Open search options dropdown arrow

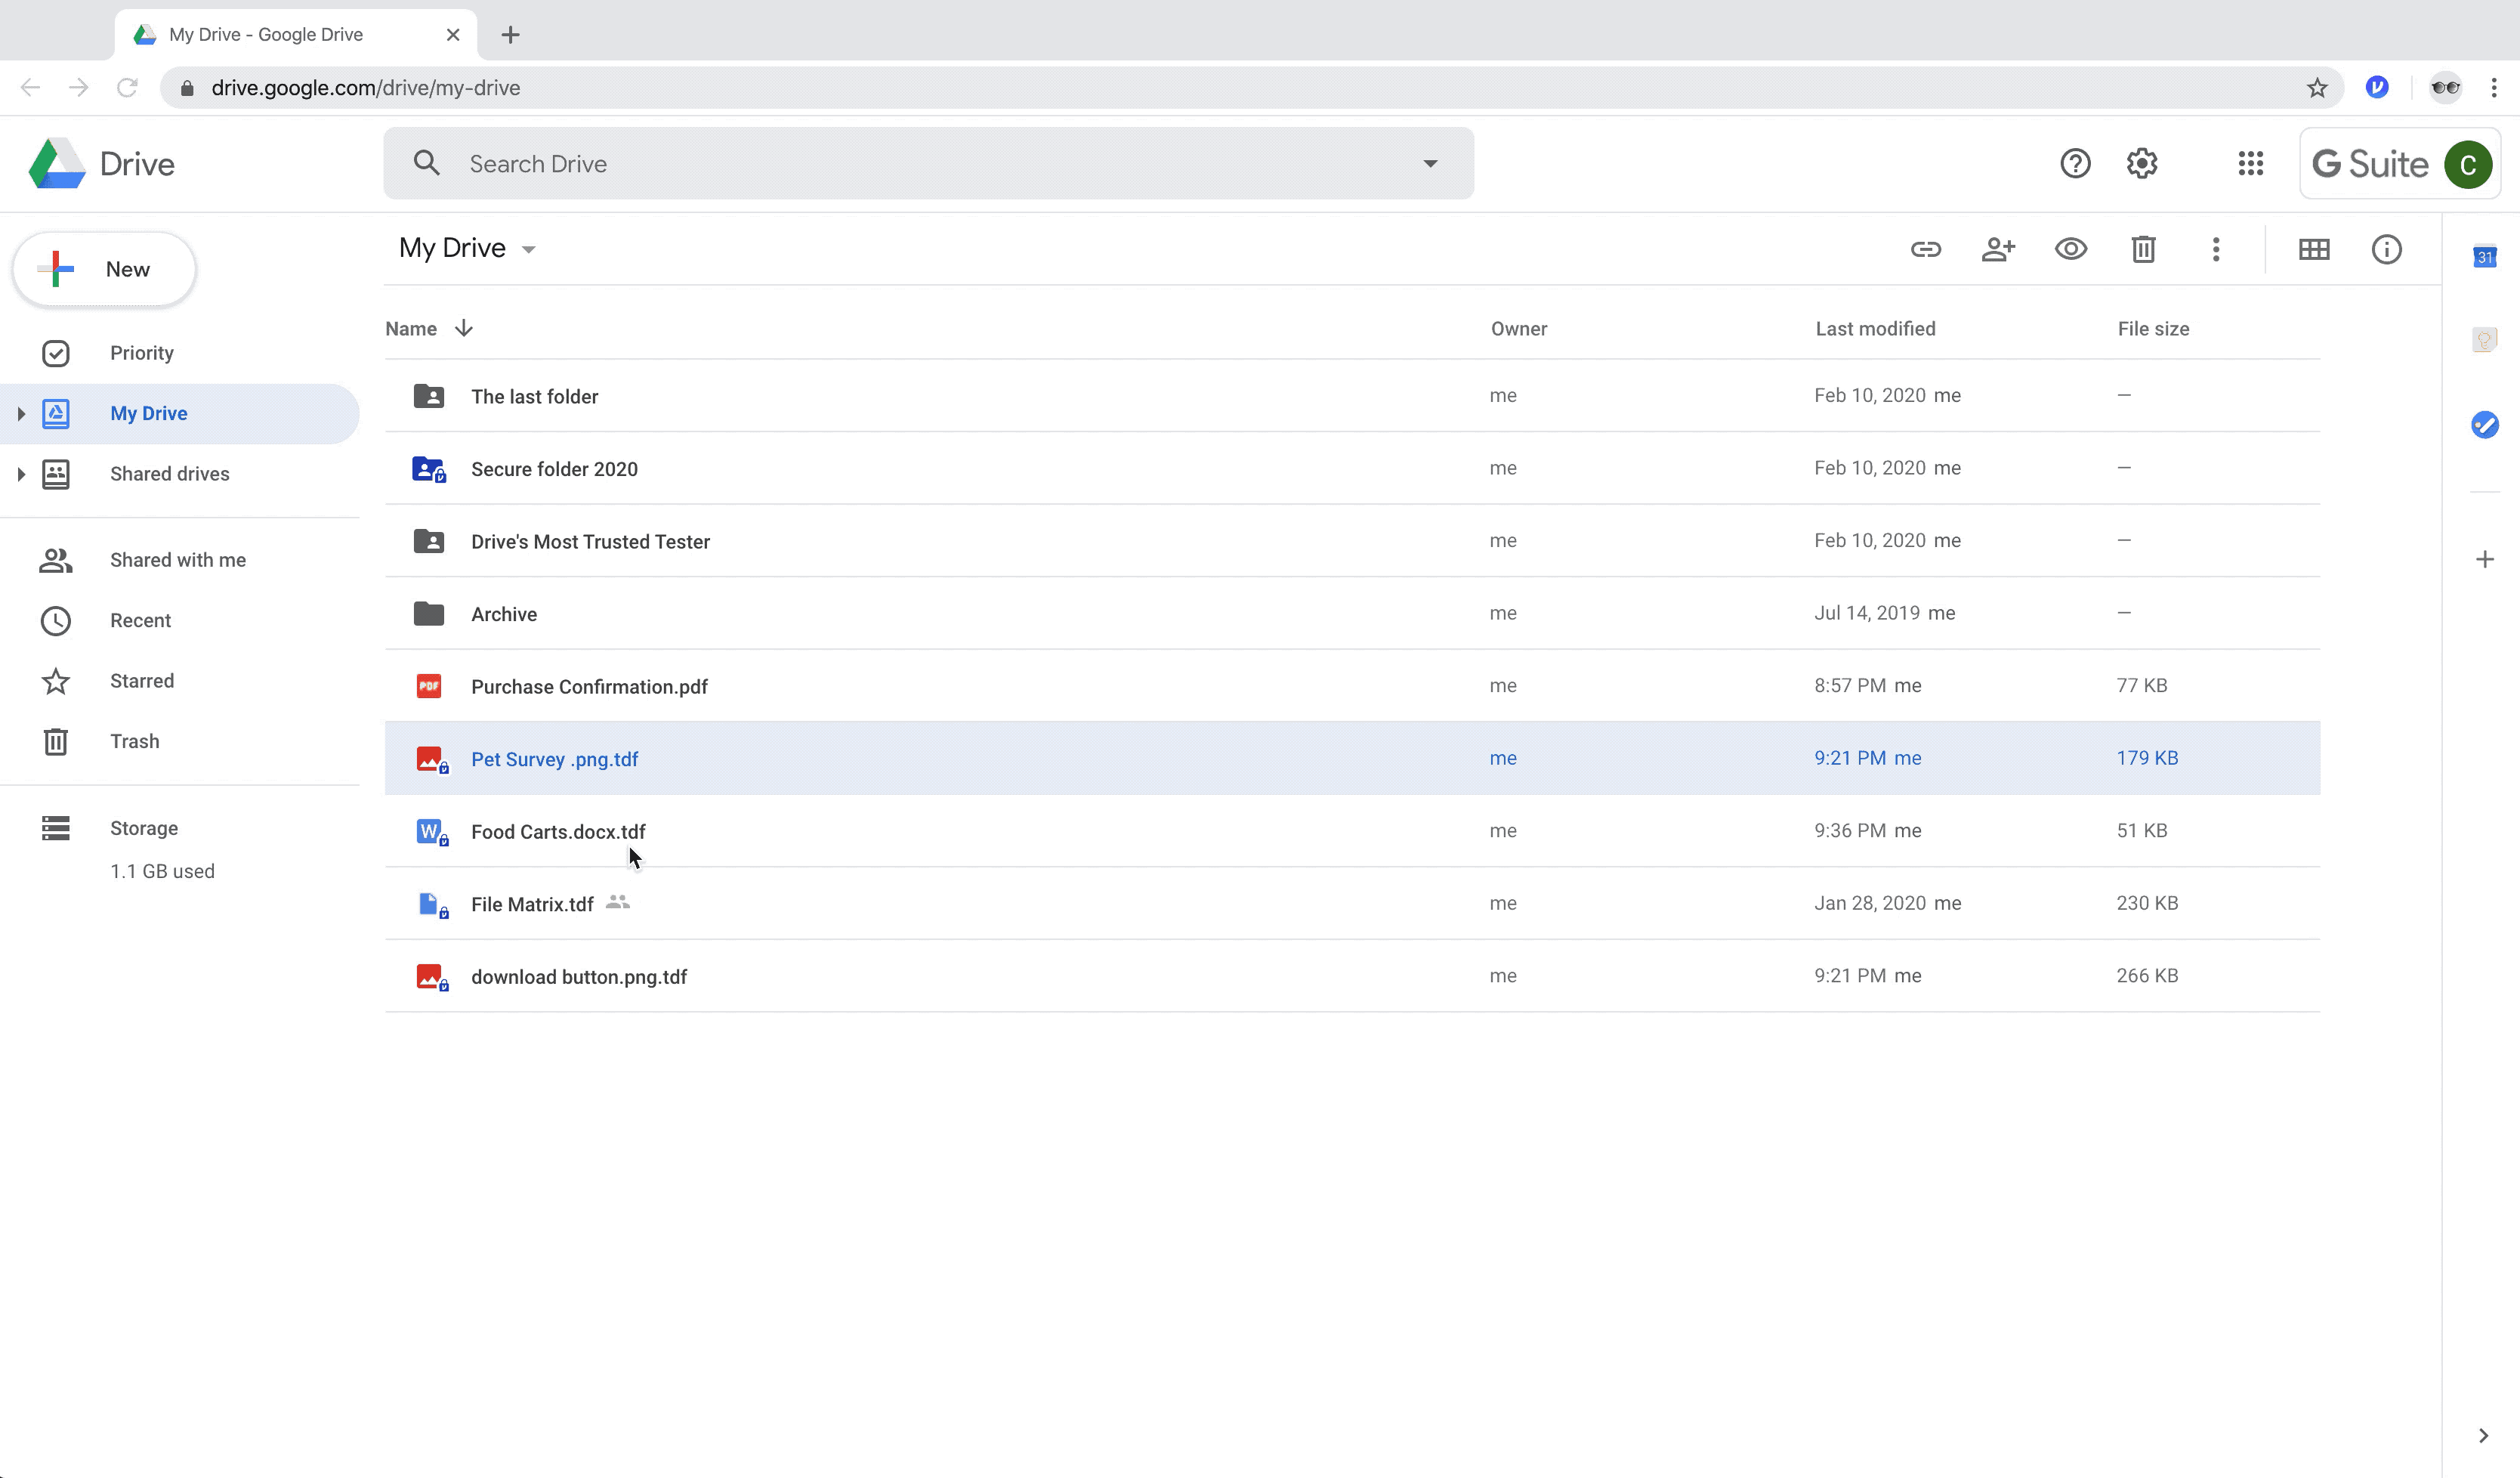[1430, 164]
